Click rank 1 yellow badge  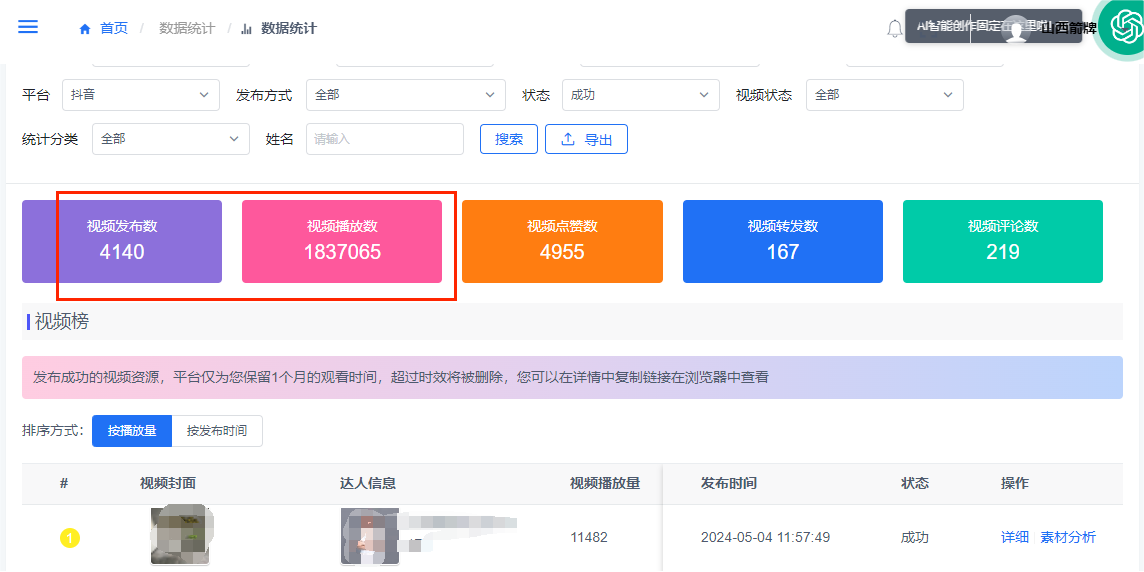click(69, 539)
